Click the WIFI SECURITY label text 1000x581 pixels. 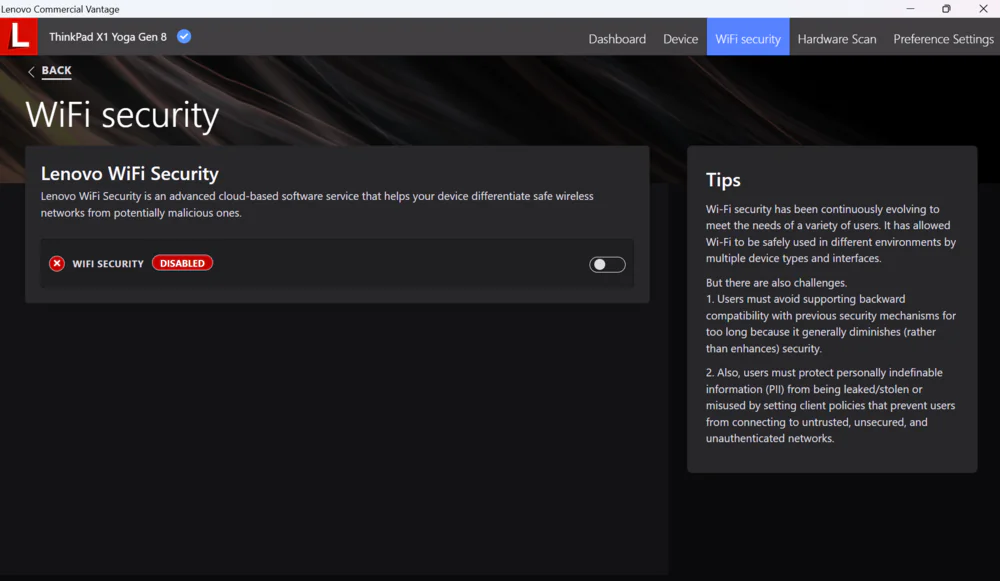click(108, 263)
